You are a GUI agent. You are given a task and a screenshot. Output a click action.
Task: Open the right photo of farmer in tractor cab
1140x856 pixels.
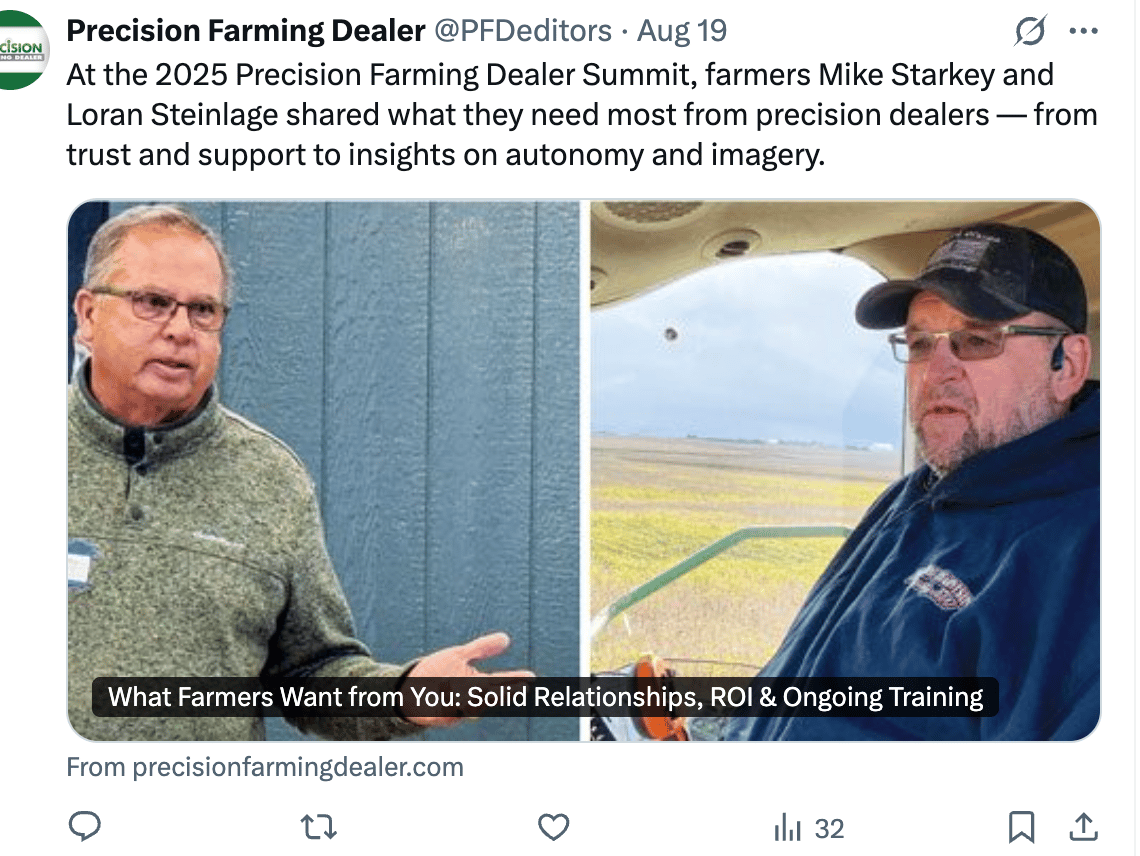coord(844,470)
